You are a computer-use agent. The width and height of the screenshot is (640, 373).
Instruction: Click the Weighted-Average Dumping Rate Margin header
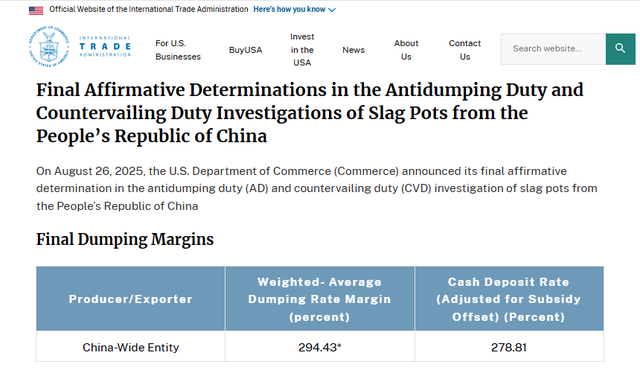[320, 299]
